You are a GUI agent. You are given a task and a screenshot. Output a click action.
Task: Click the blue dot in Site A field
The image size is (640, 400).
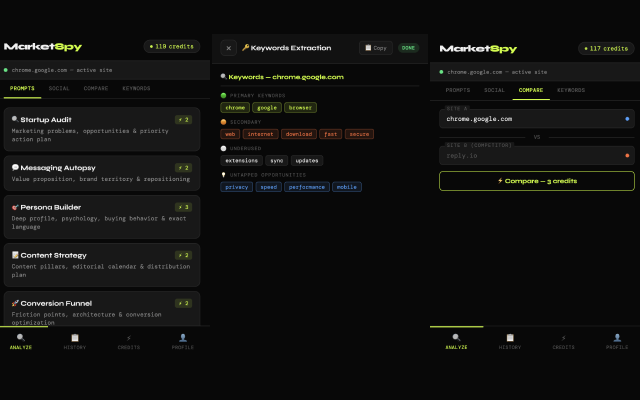pos(627,119)
